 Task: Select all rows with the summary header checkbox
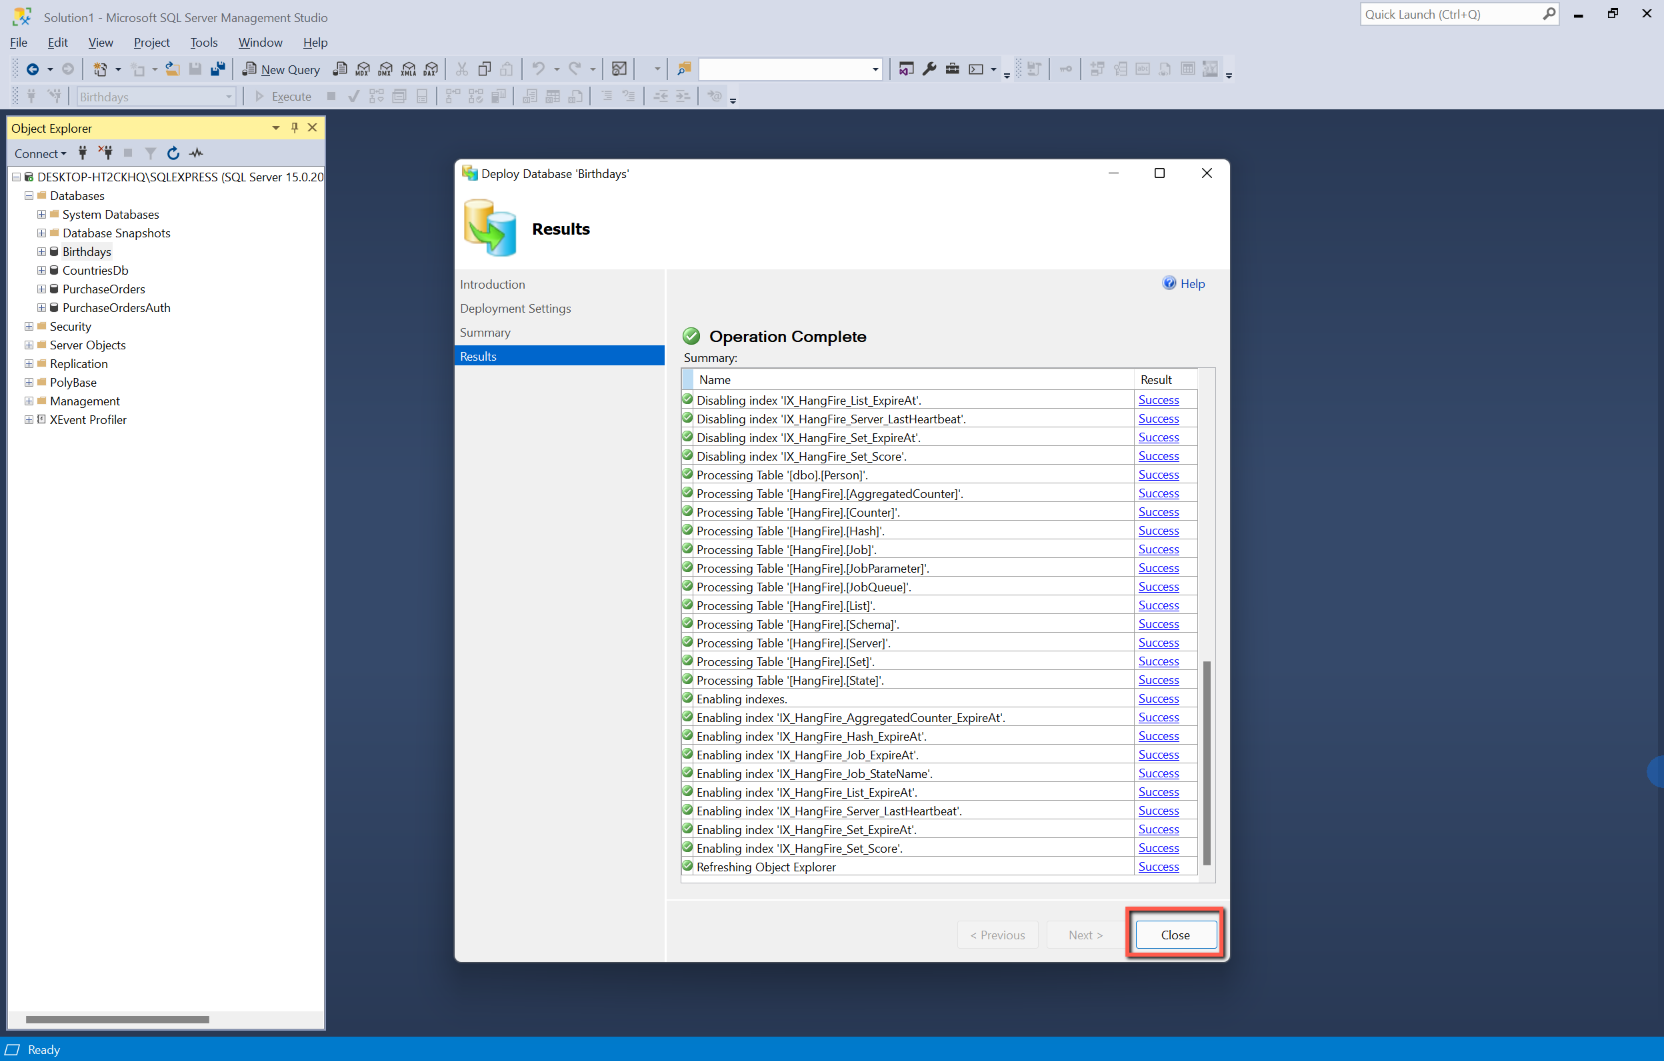click(687, 379)
